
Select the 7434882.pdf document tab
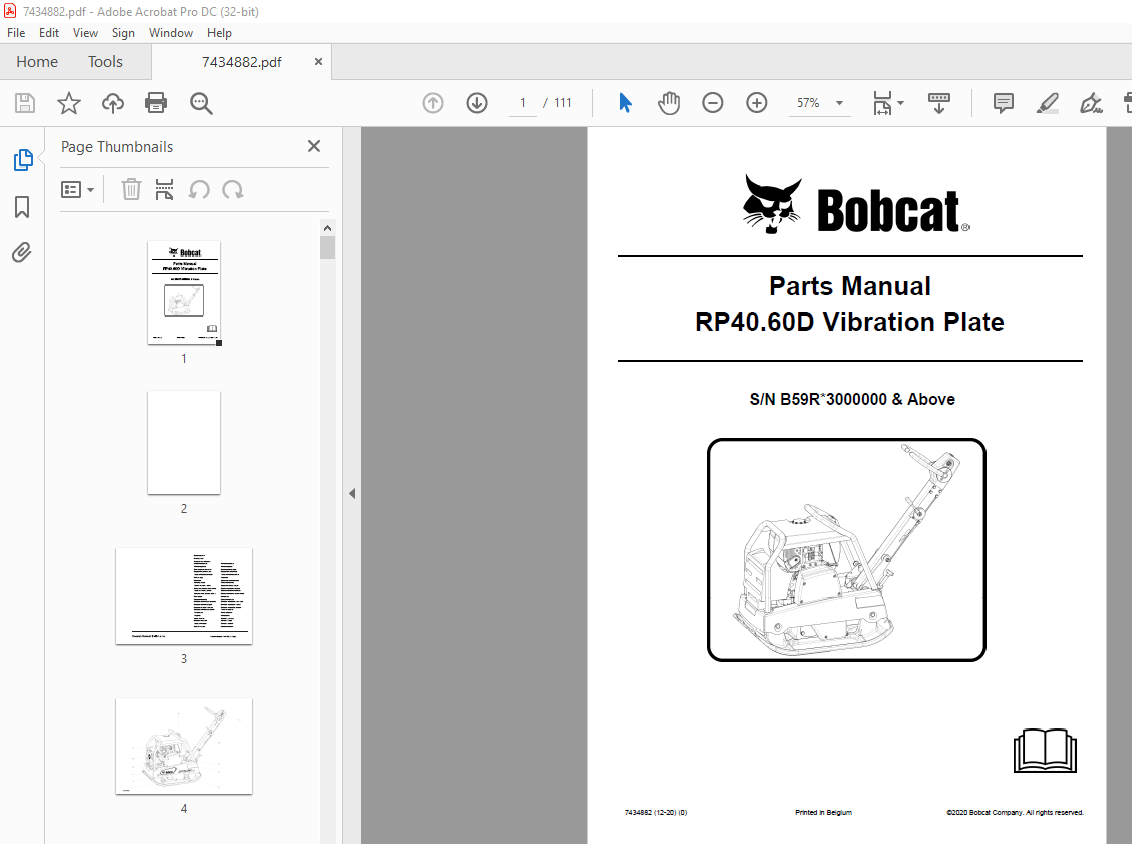click(241, 62)
